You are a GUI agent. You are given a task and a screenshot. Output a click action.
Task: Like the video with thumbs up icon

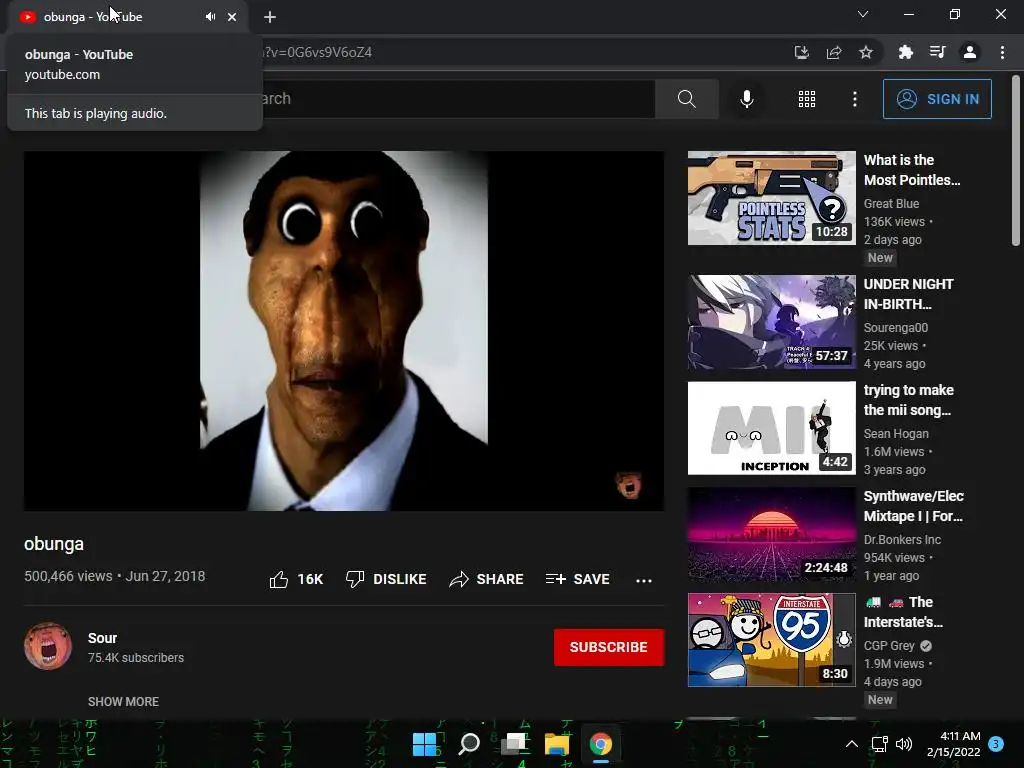click(x=279, y=579)
